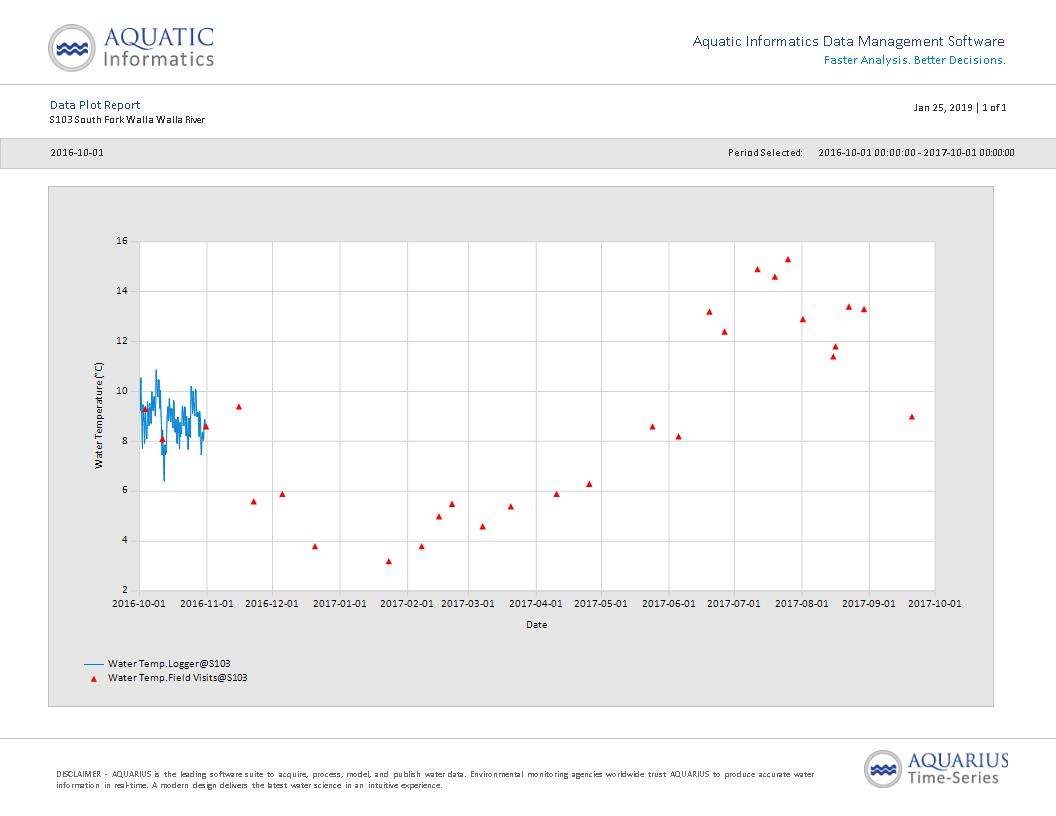
Task: Click "Faster Analysis. Better Decisions." tagline
Action: tap(915, 60)
